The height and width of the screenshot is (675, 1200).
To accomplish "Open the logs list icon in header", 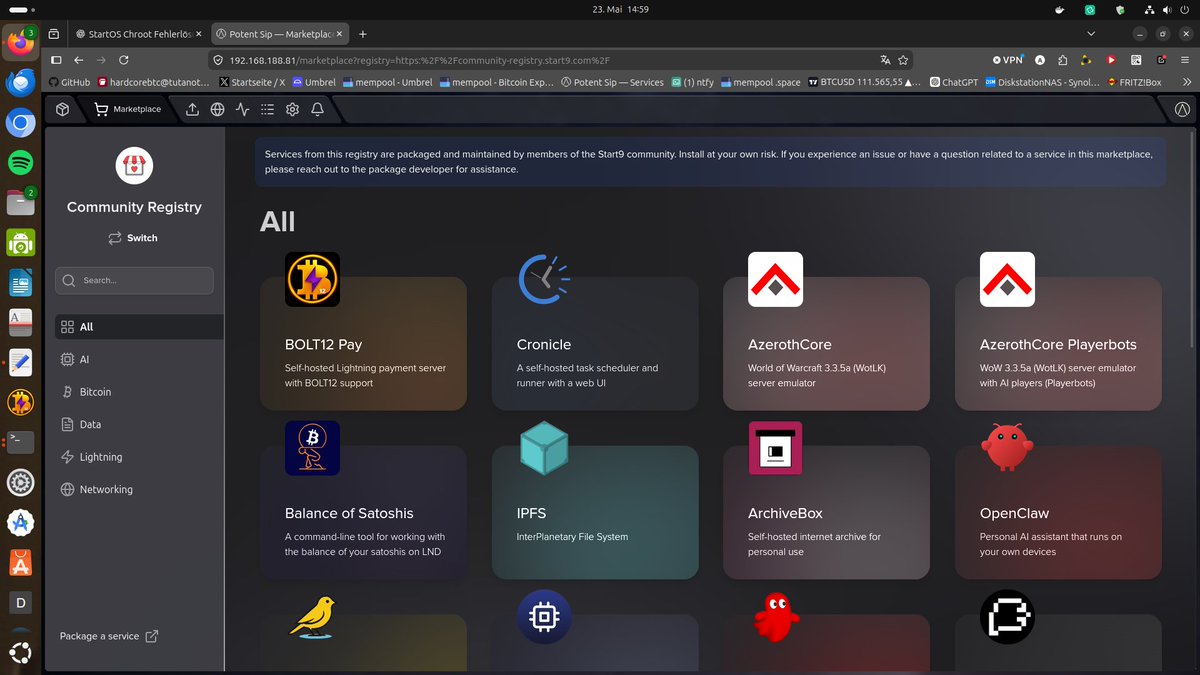I will (x=267, y=109).
